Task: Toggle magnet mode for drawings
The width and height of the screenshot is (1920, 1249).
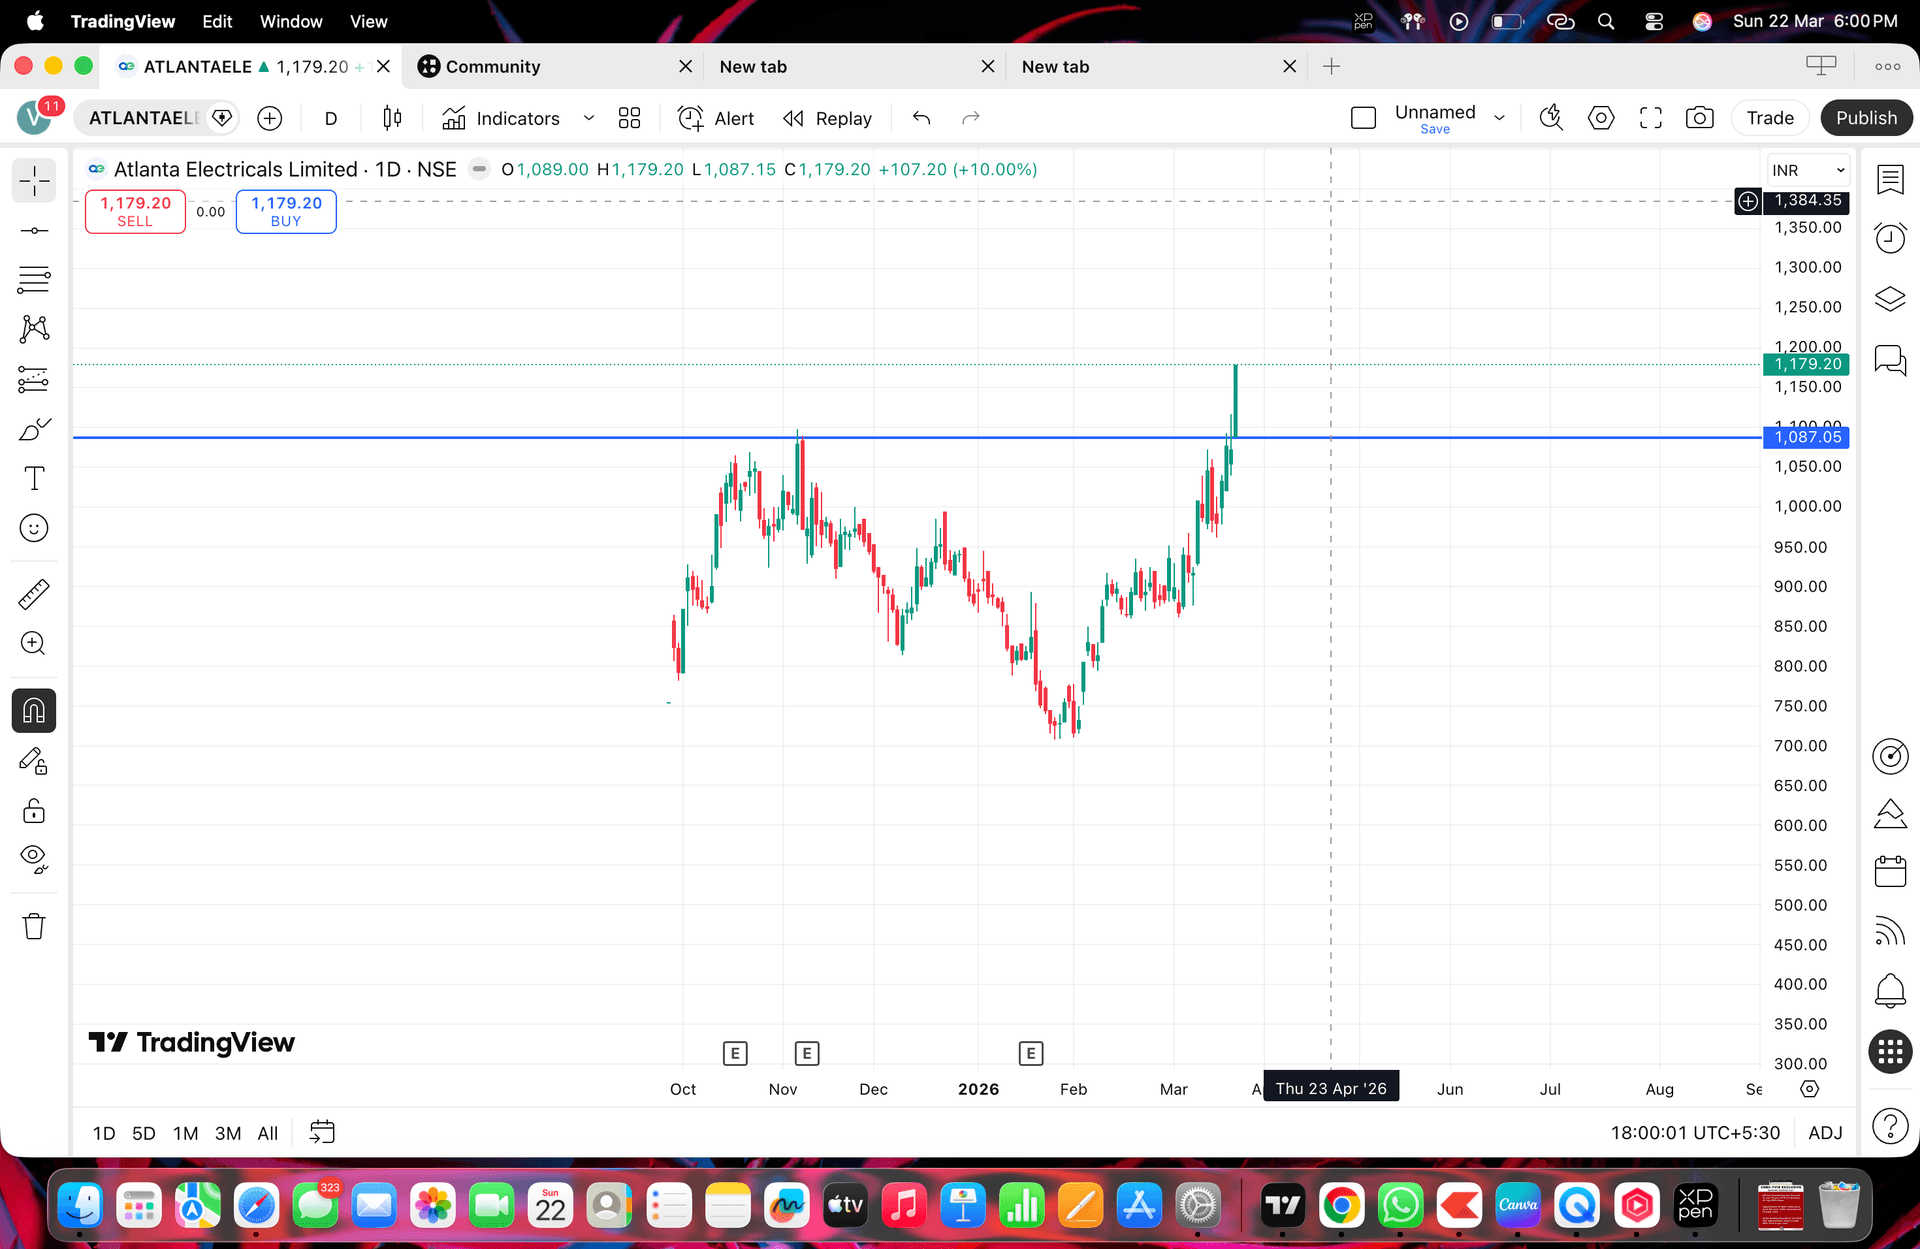Action: pos(34,711)
